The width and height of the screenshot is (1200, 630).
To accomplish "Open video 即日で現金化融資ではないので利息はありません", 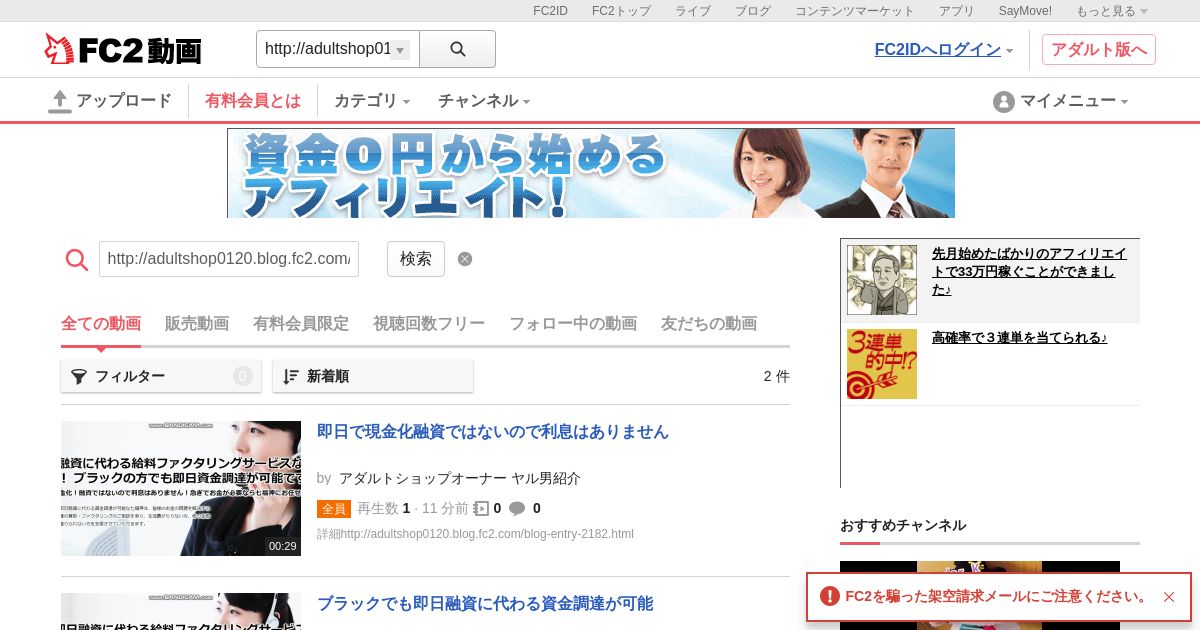I will coord(493,432).
